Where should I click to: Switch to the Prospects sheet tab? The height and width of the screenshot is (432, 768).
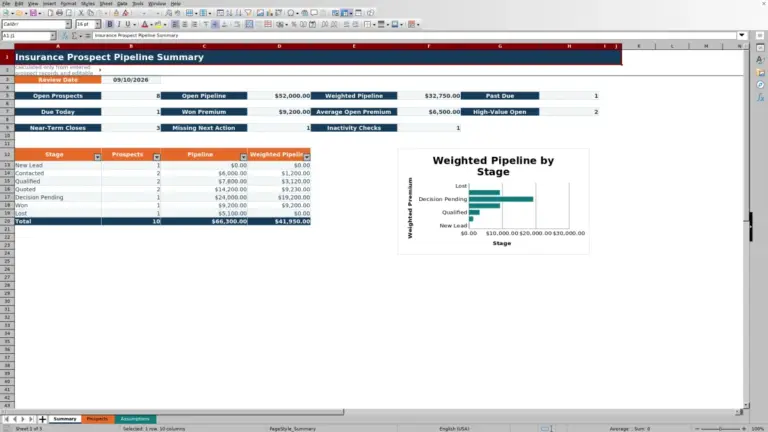[x=97, y=419]
